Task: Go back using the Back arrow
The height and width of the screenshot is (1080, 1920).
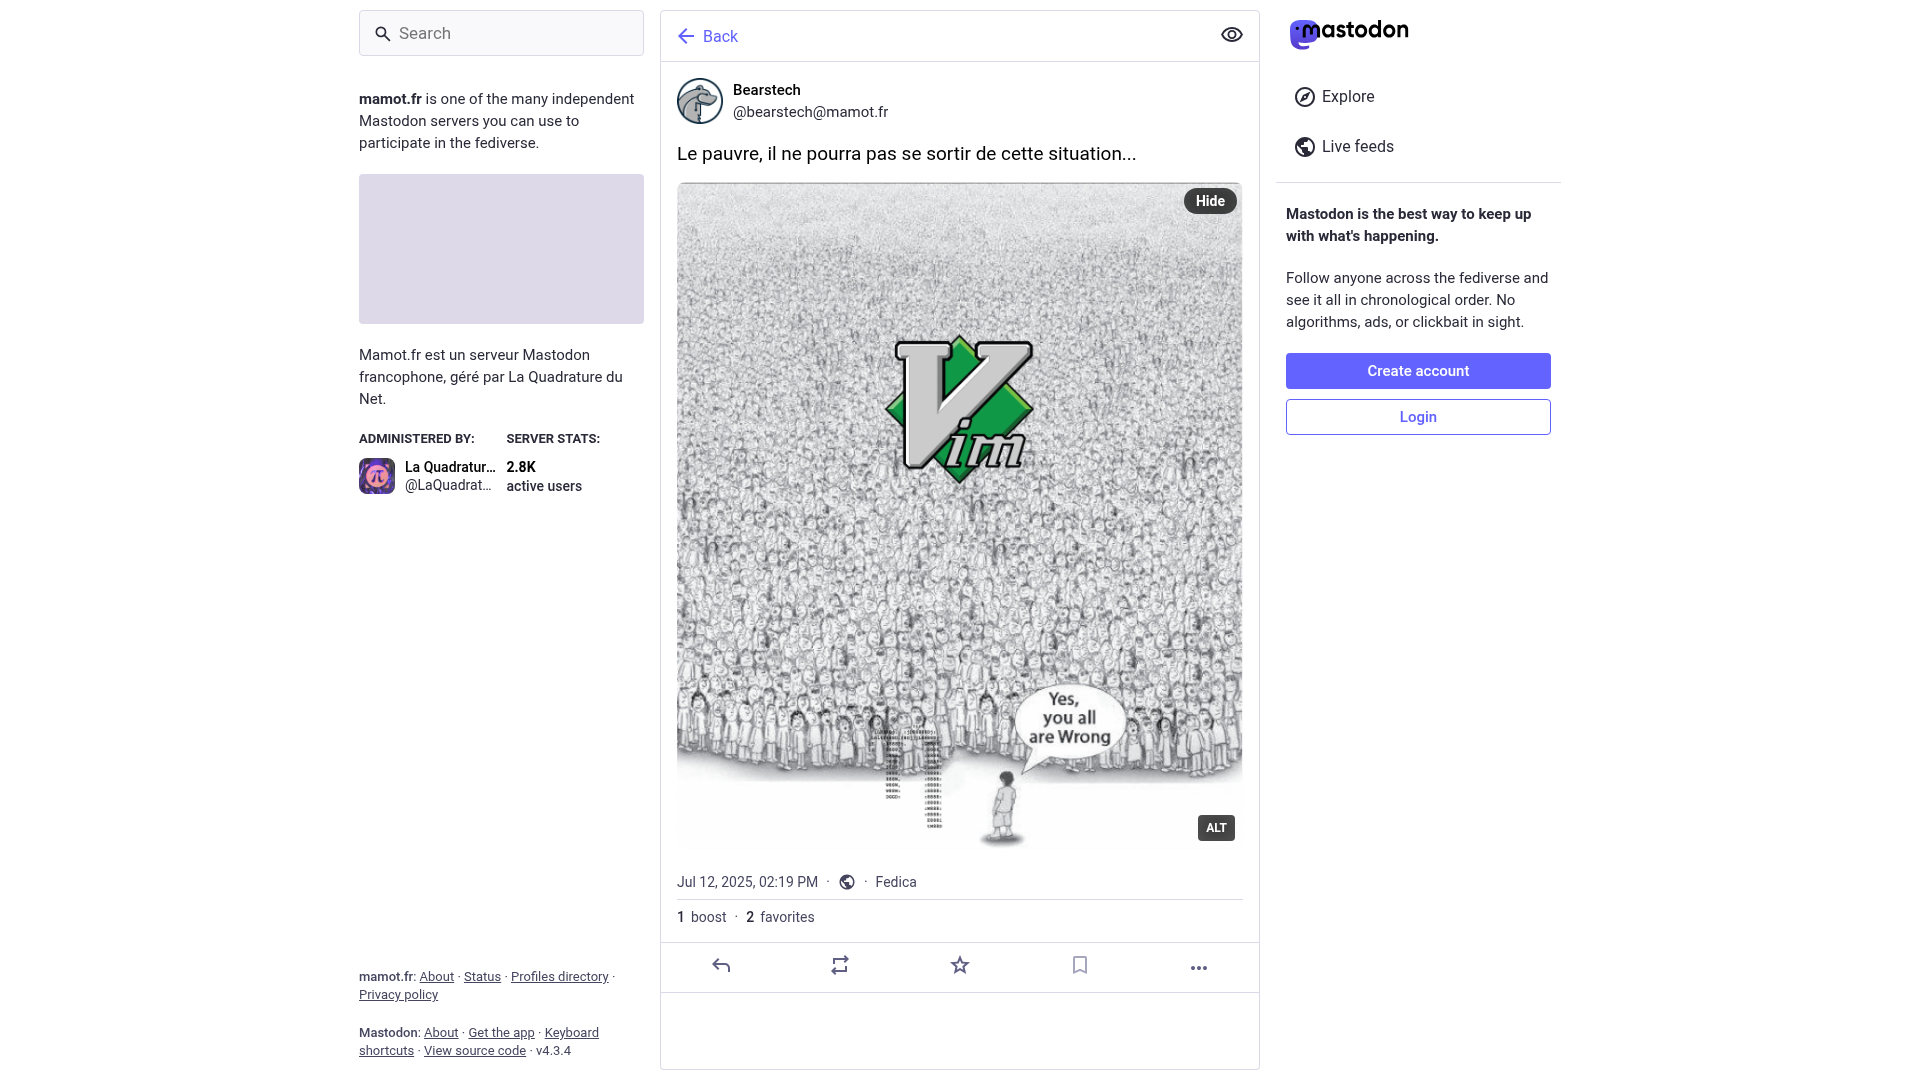Action: point(707,36)
